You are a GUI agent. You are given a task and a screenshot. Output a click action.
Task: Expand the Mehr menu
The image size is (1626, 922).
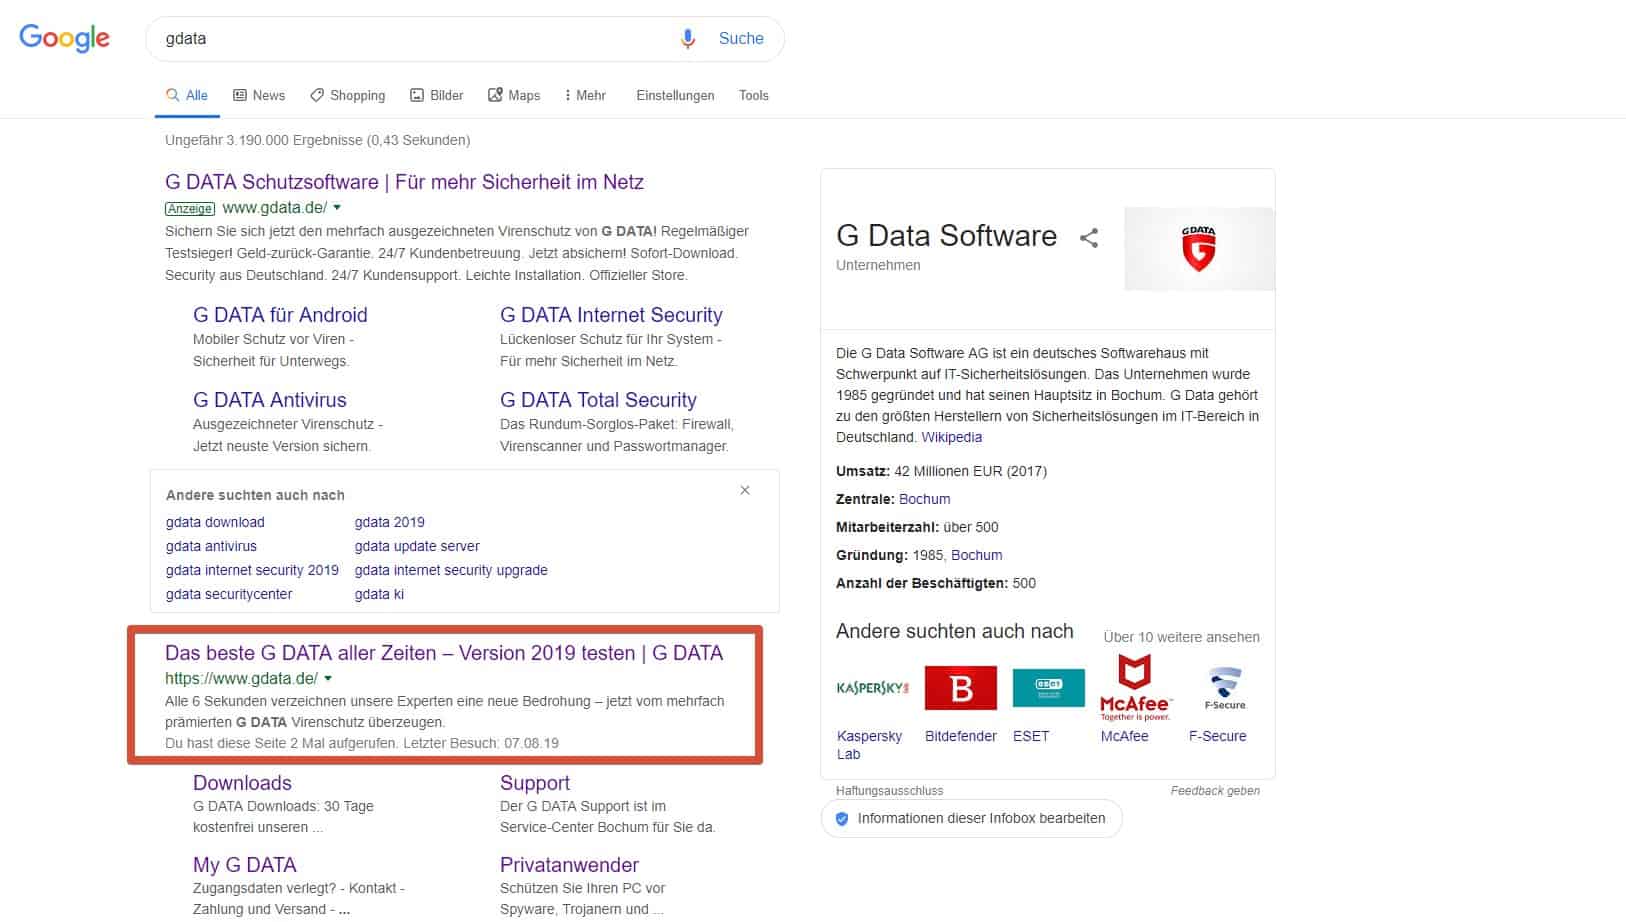tap(585, 95)
